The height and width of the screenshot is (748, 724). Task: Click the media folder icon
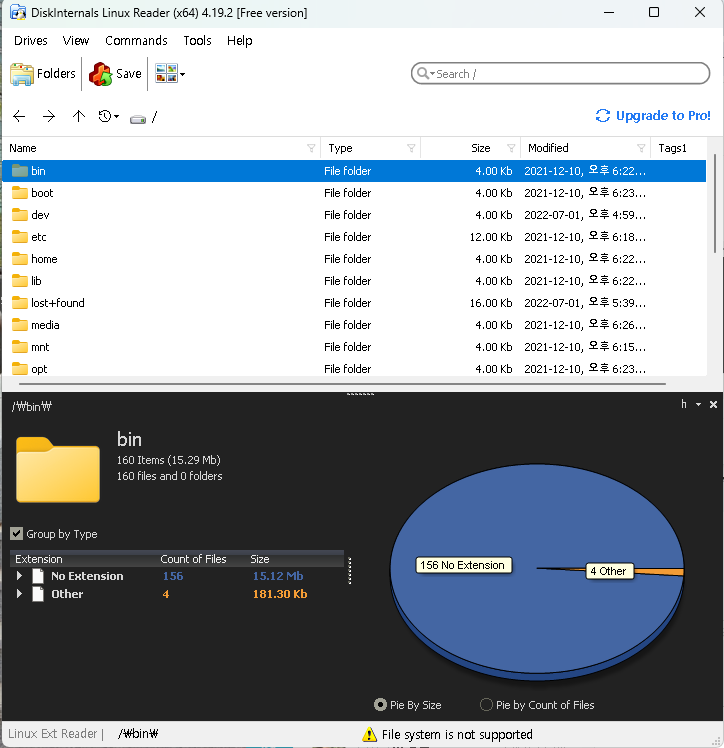(x=20, y=324)
